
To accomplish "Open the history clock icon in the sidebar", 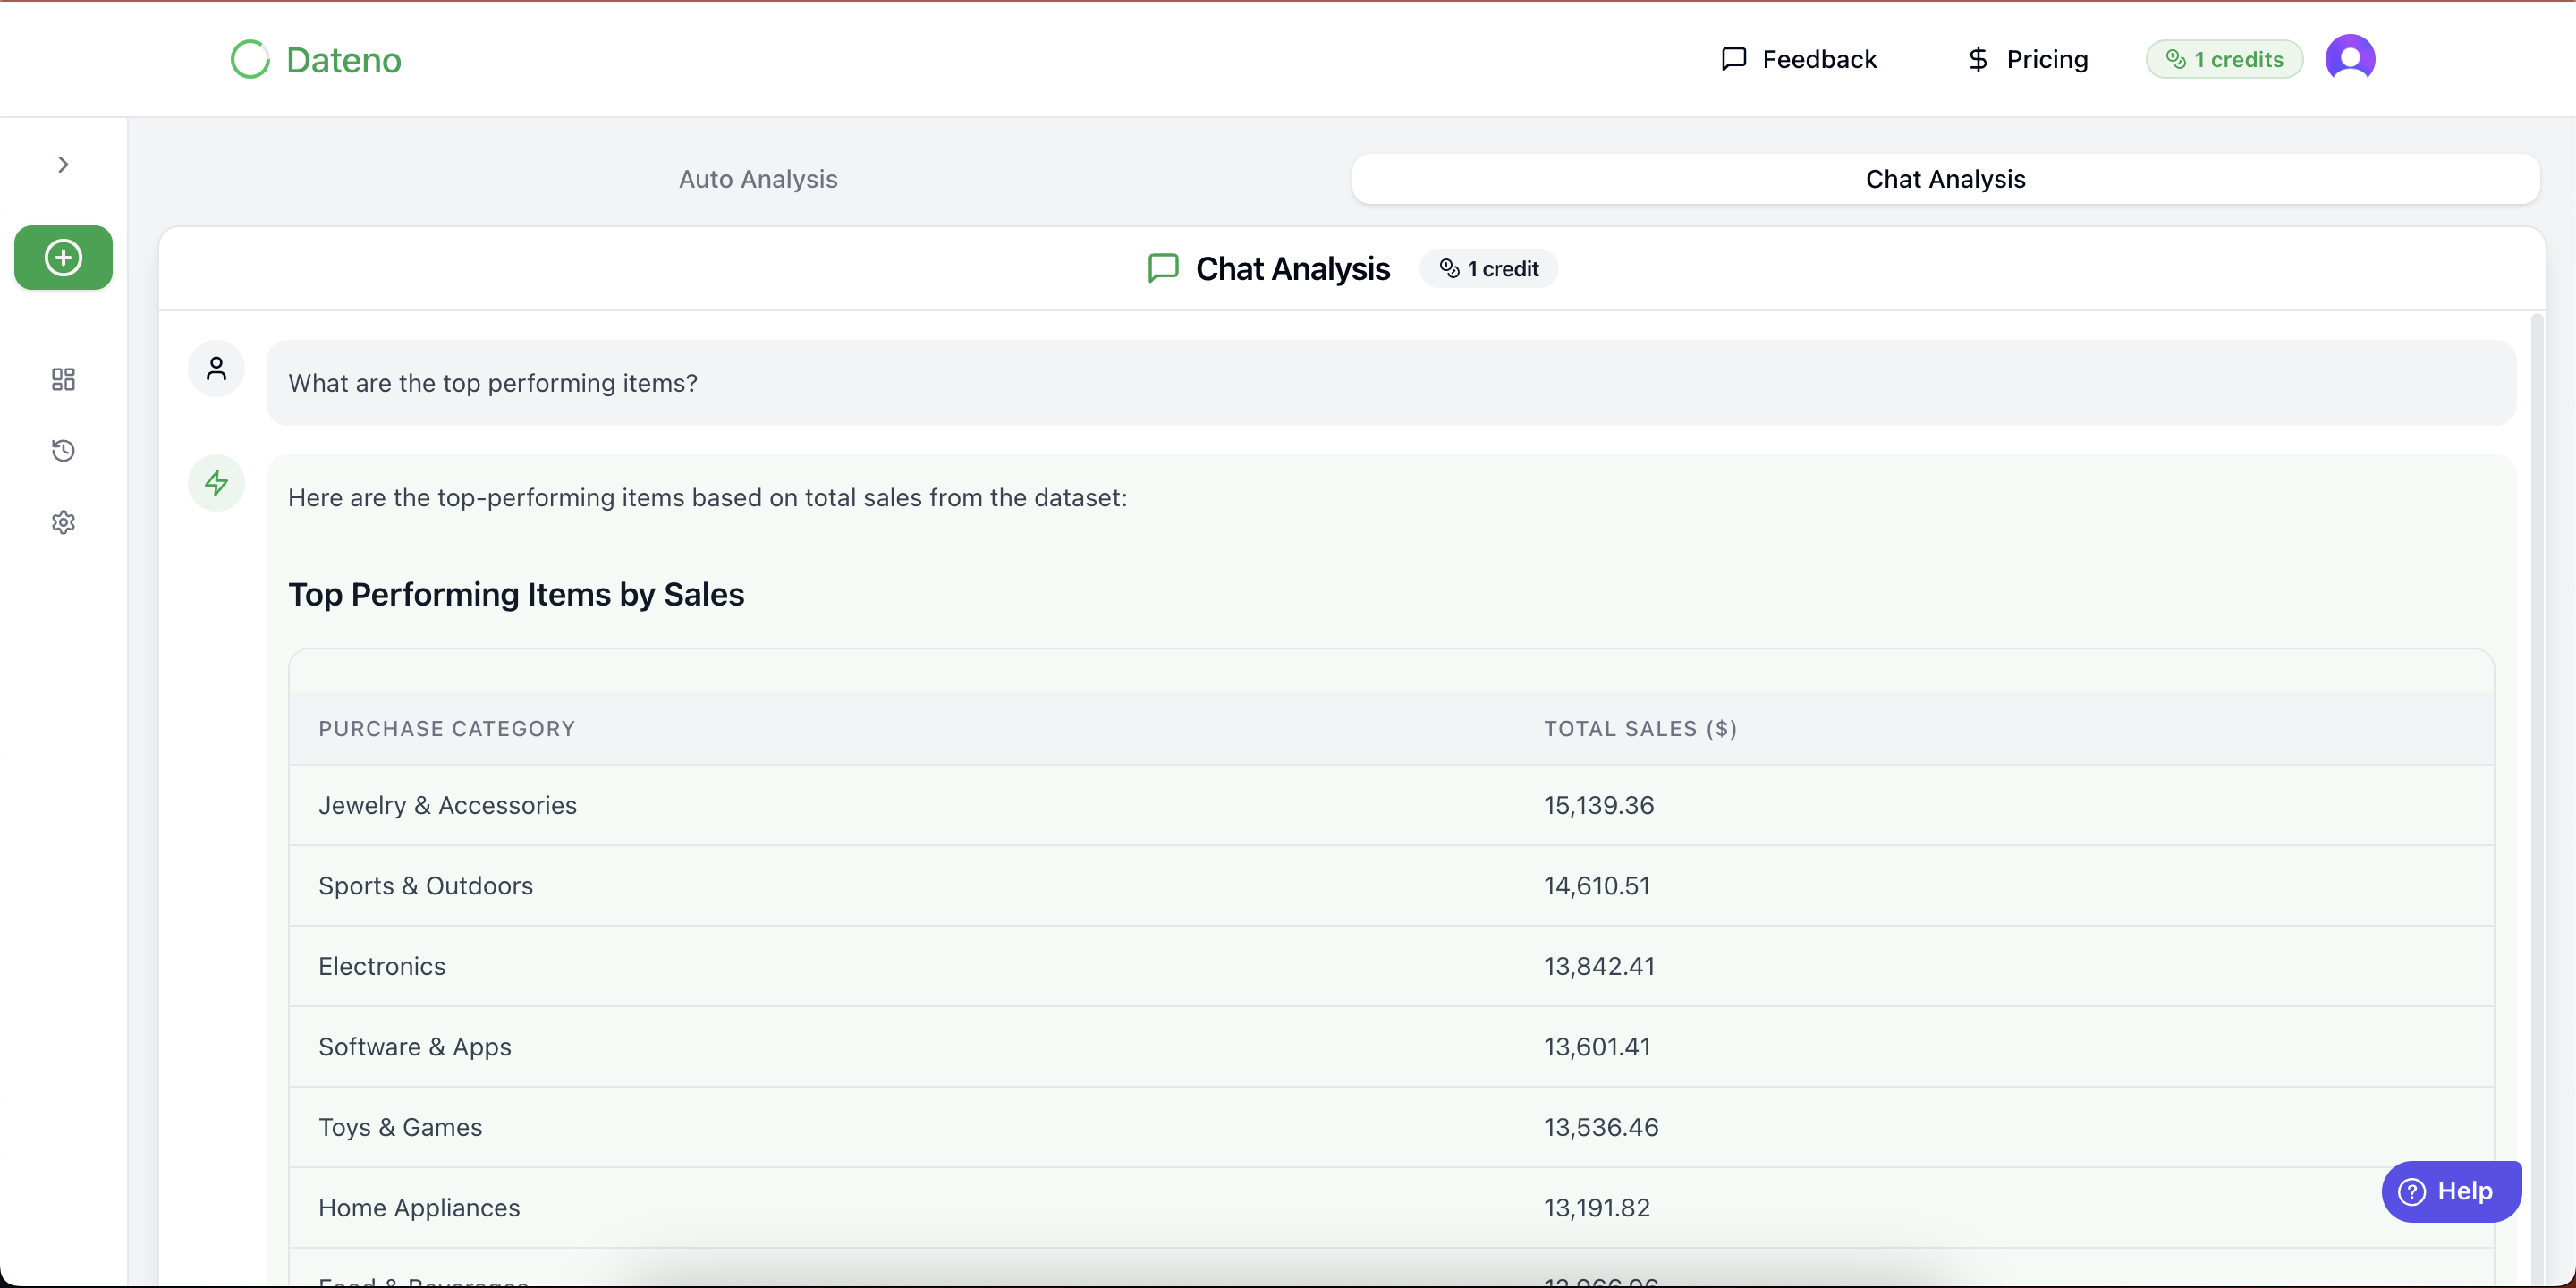I will 63,451.
